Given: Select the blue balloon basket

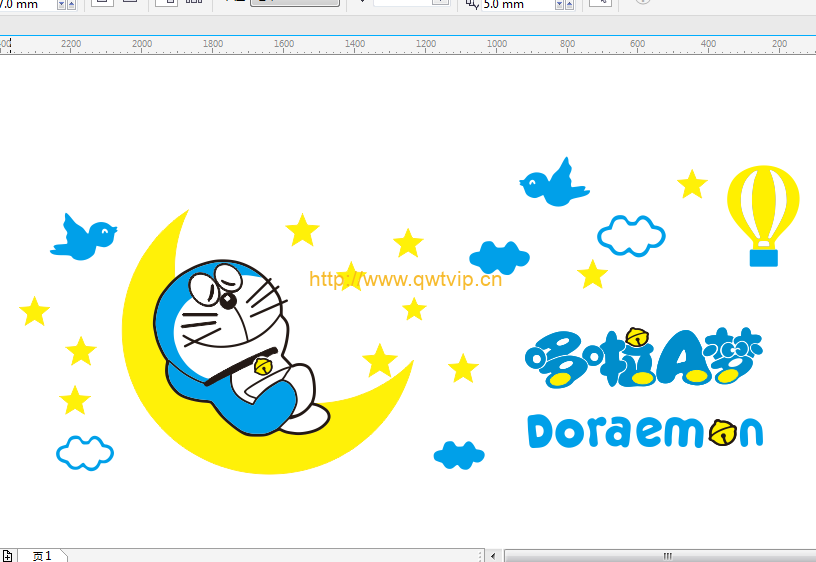Looking at the screenshot, I should tap(763, 258).
